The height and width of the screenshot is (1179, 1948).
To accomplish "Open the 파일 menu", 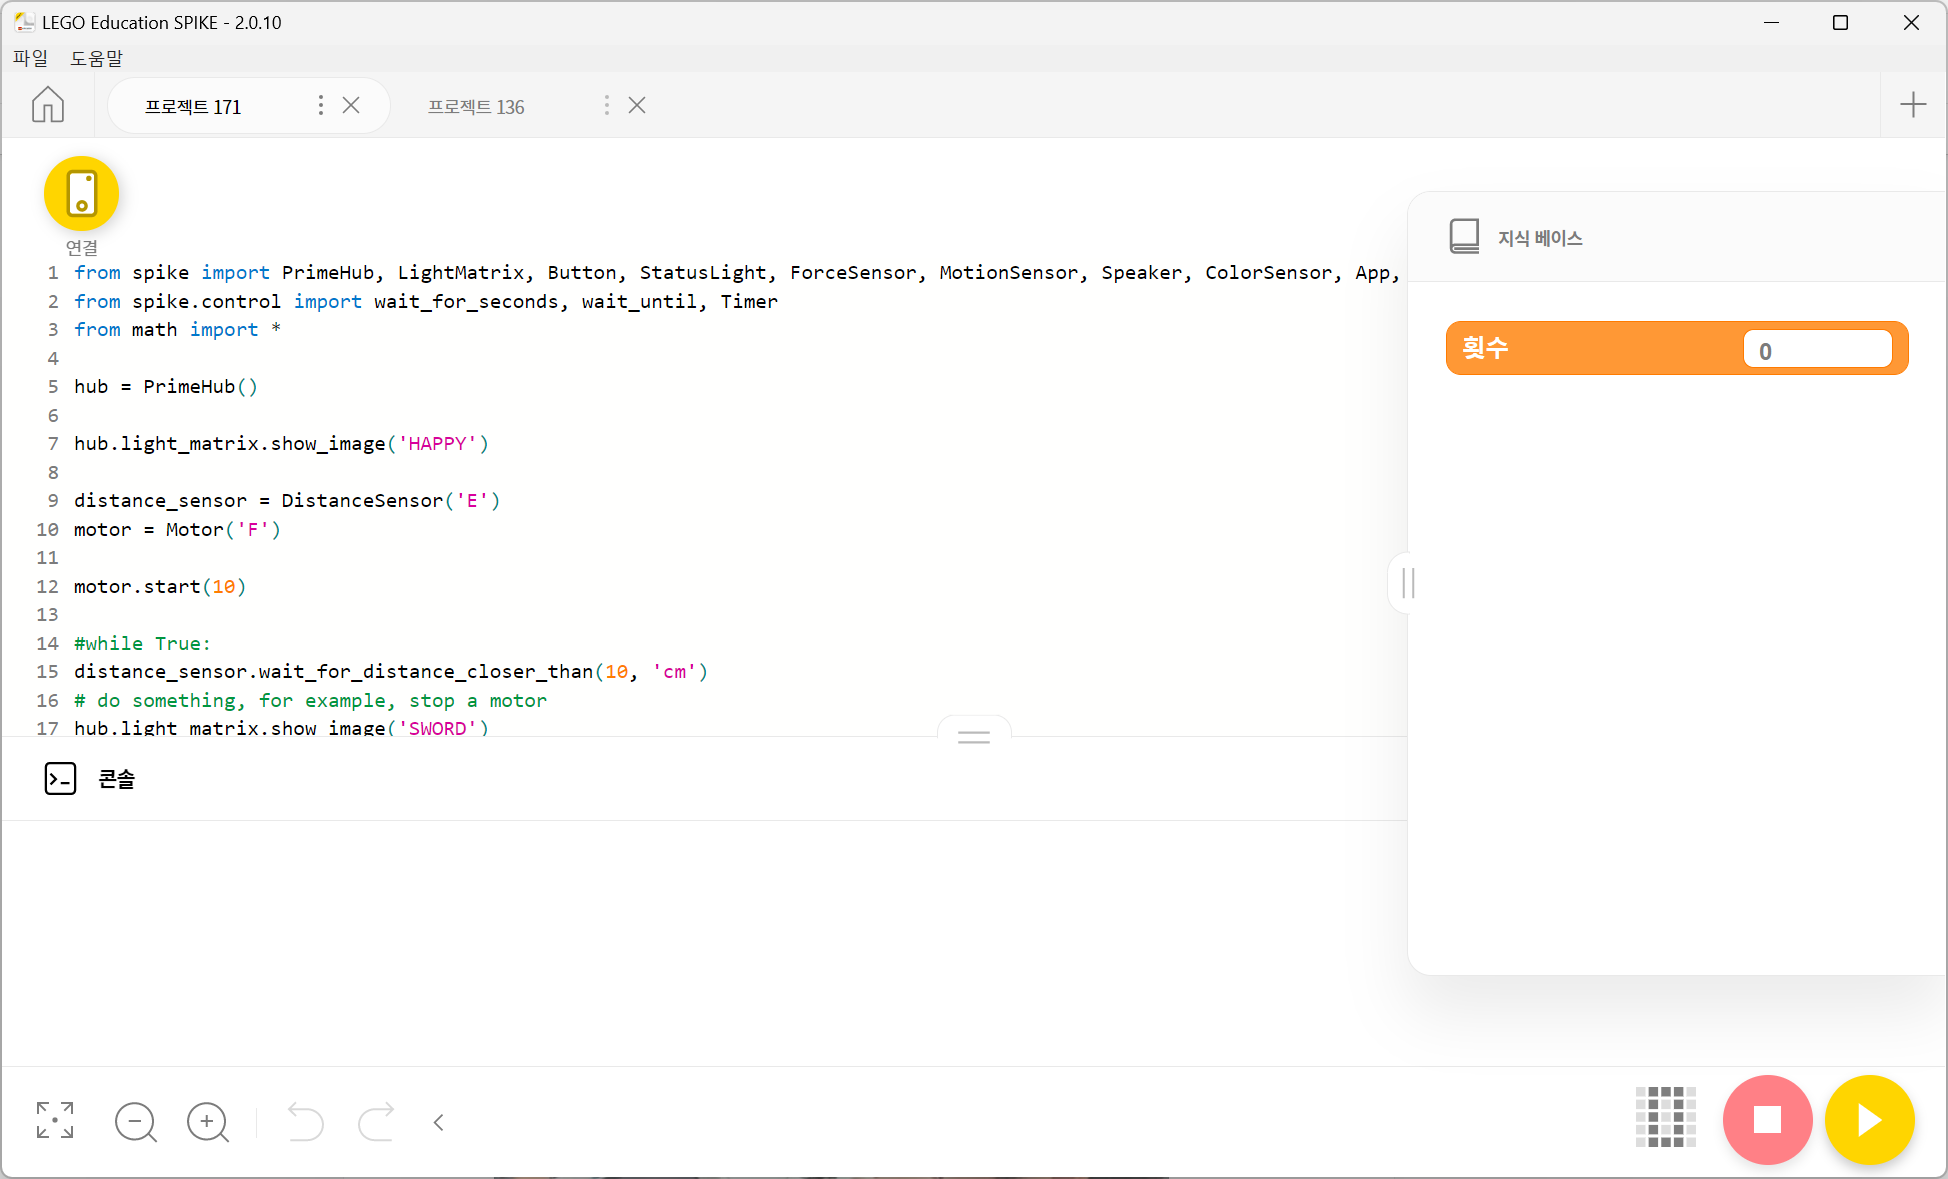I will pos(30,58).
